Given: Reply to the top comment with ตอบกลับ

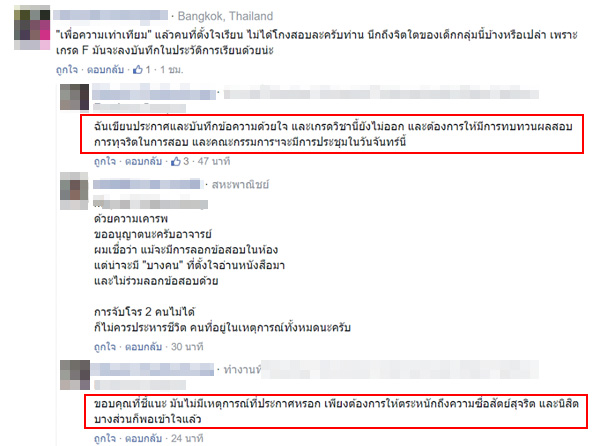Looking at the screenshot, I should point(105,70).
